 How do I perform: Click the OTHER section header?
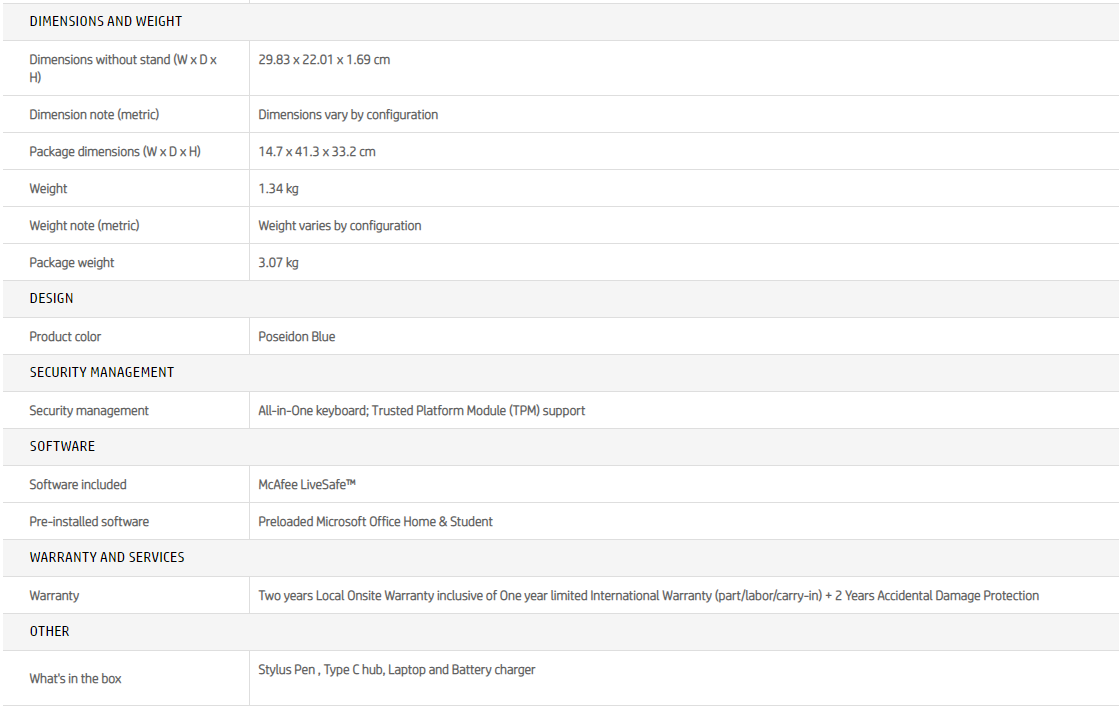tap(49, 632)
